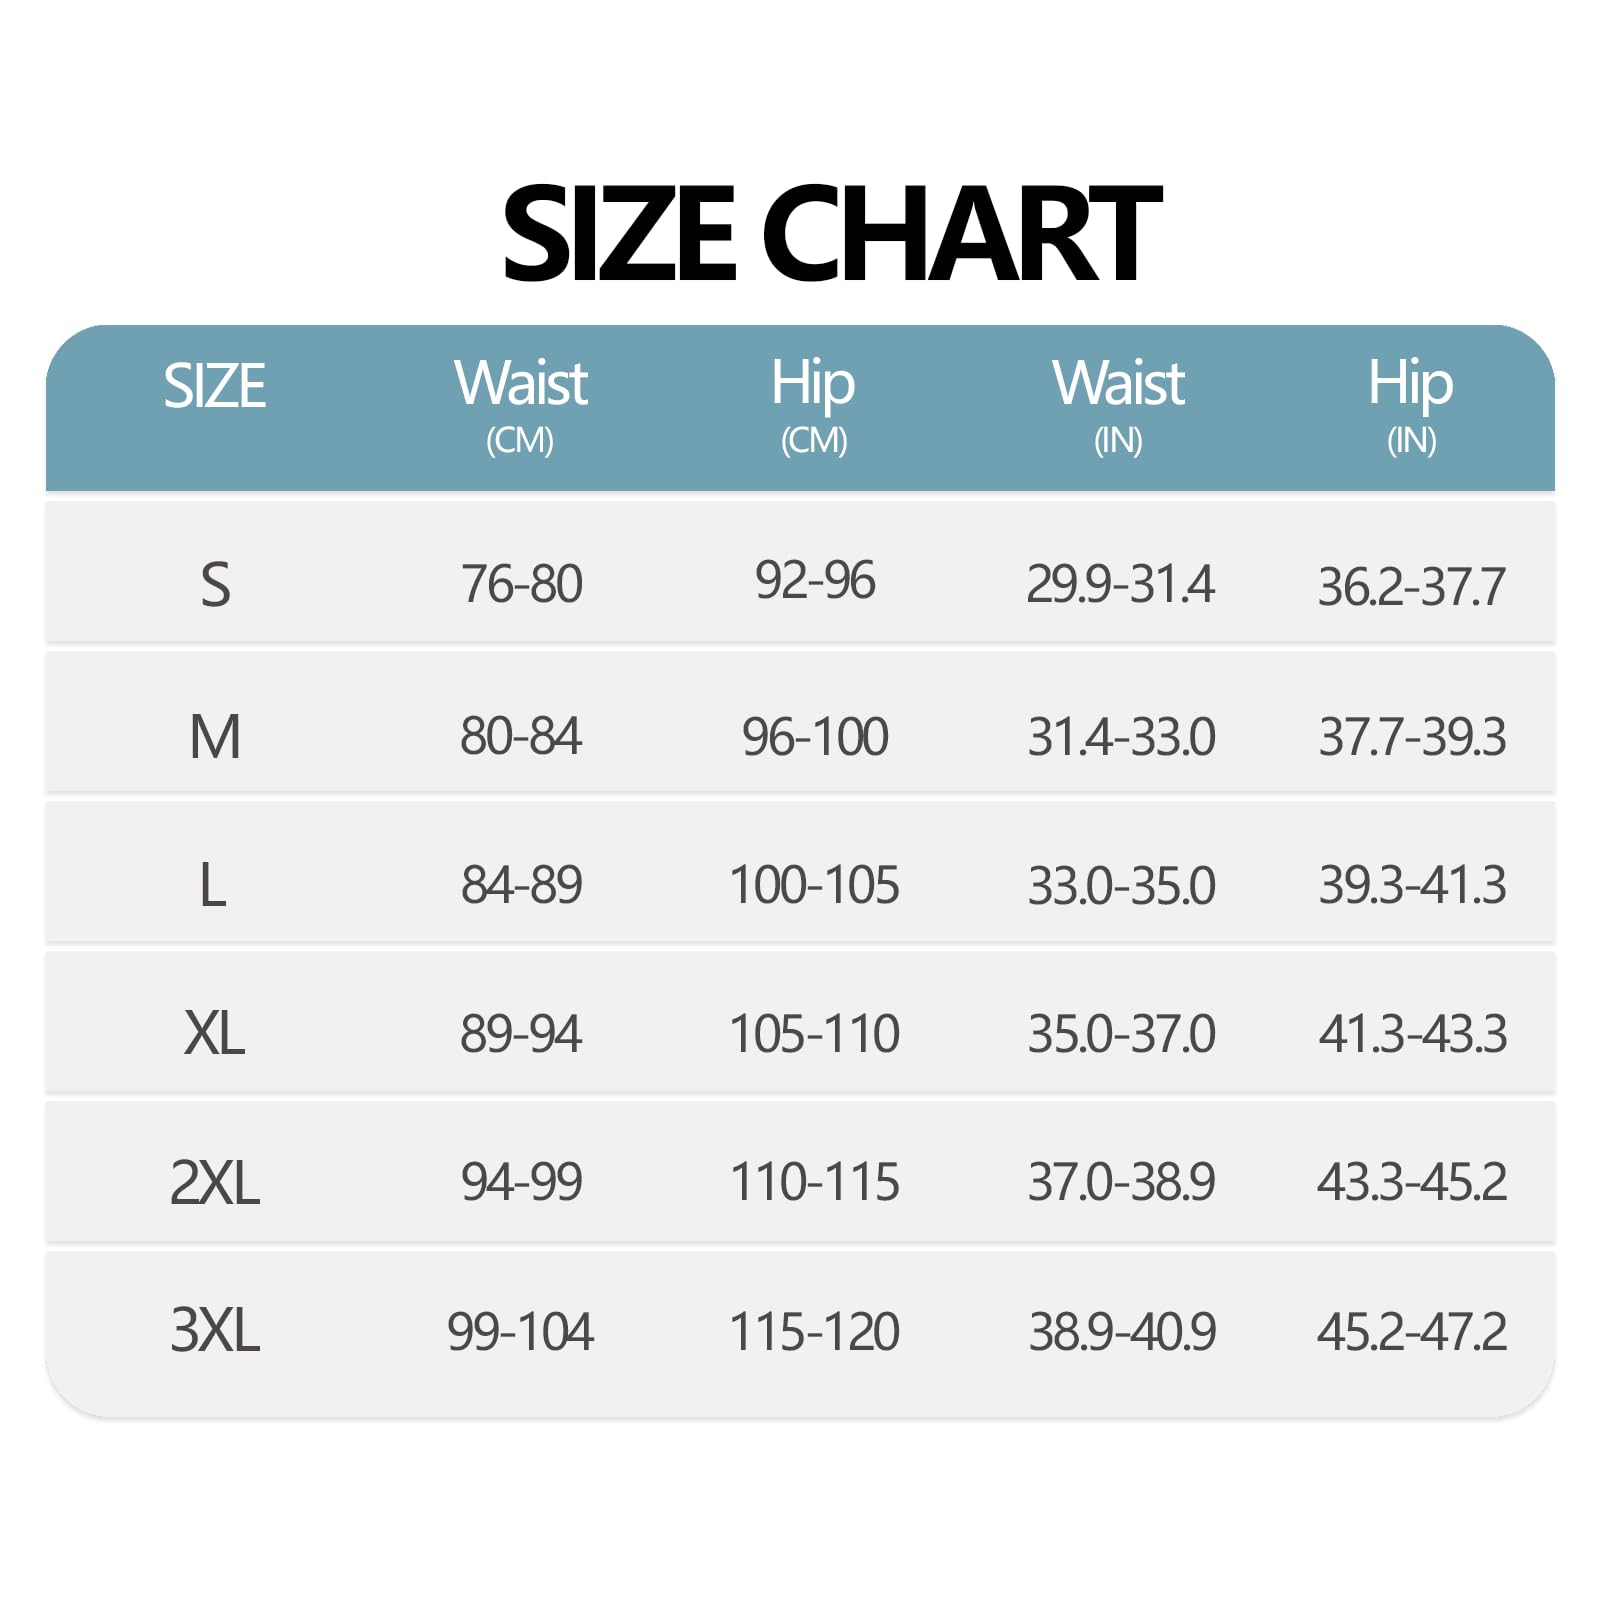Viewport: 1600px width, 1600px height.
Task: Click the 96-100 hip centimeter cell
Action: pos(815,737)
